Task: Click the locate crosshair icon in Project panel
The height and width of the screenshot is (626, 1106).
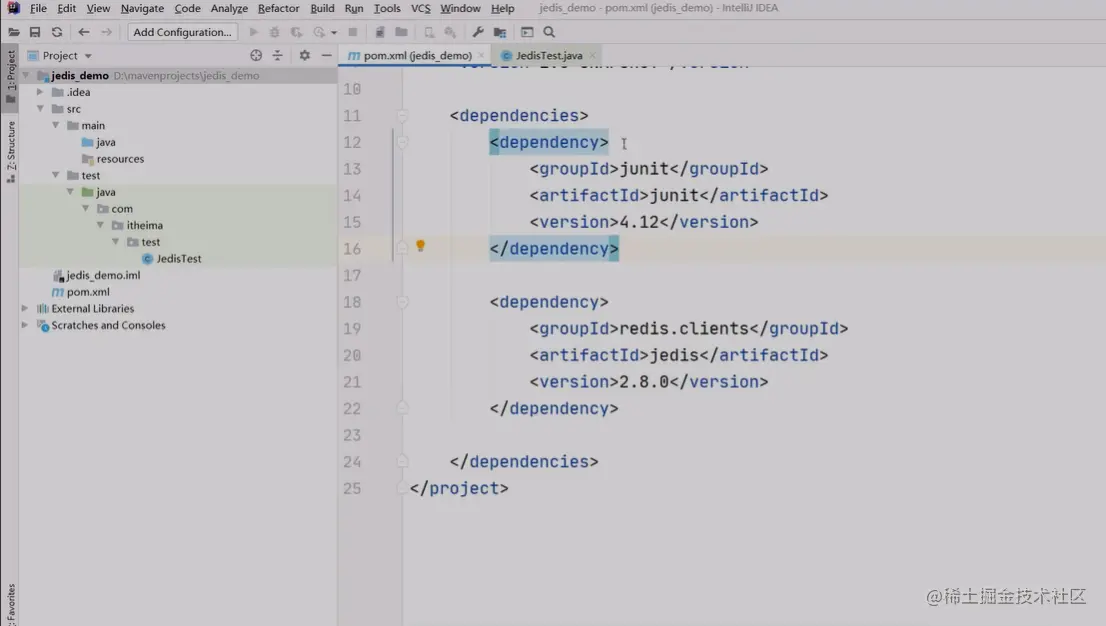Action: [256, 56]
